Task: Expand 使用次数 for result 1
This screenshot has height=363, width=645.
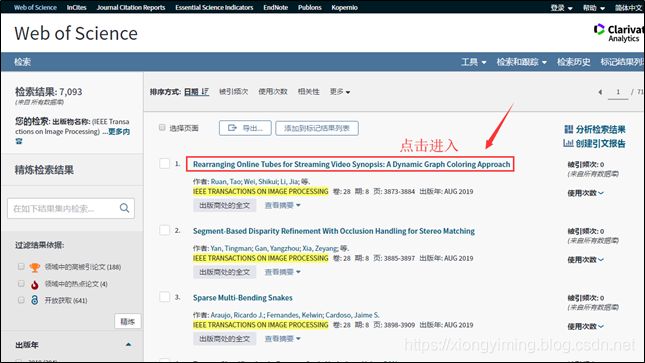Action: [586, 193]
